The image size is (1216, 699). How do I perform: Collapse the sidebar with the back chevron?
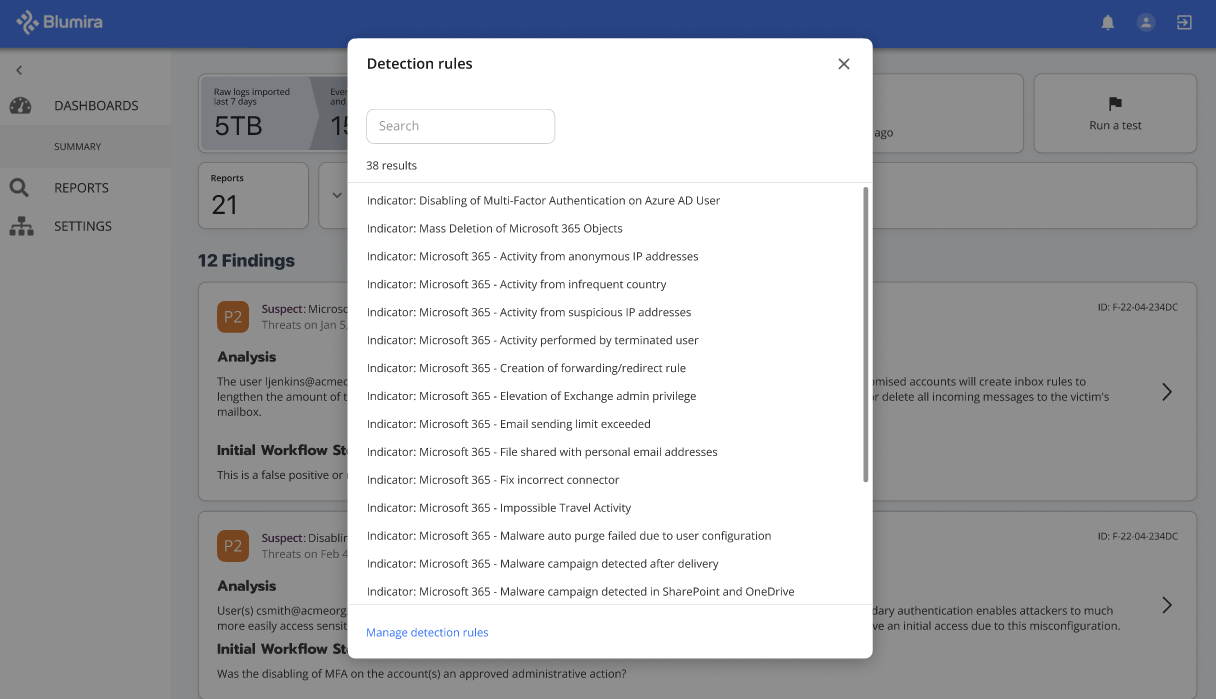[19, 70]
